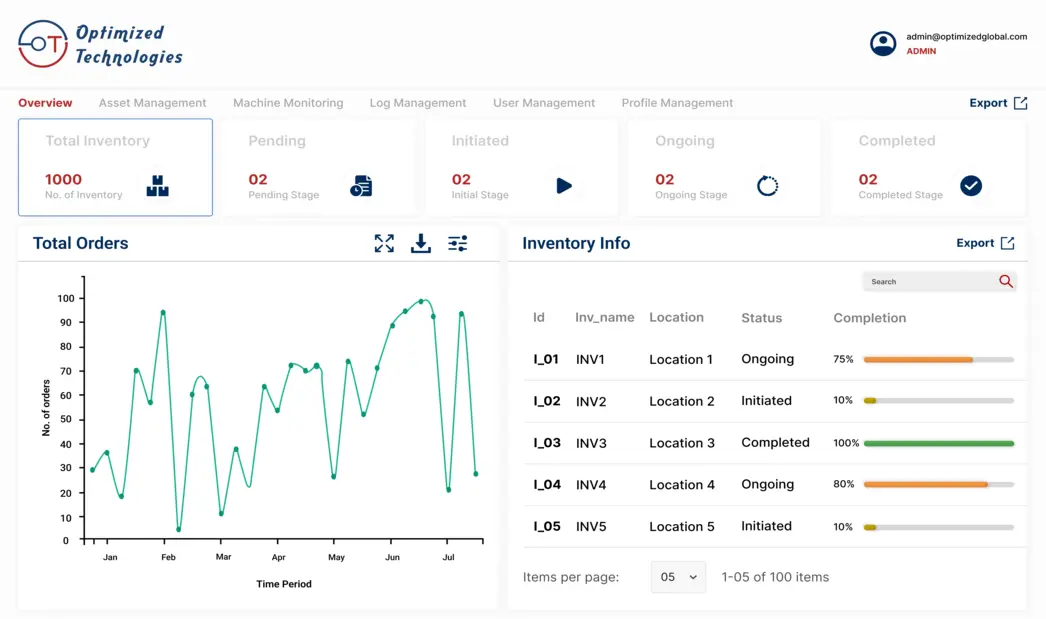Click Export in the top navigation bar
The image size is (1046, 619).
point(997,103)
